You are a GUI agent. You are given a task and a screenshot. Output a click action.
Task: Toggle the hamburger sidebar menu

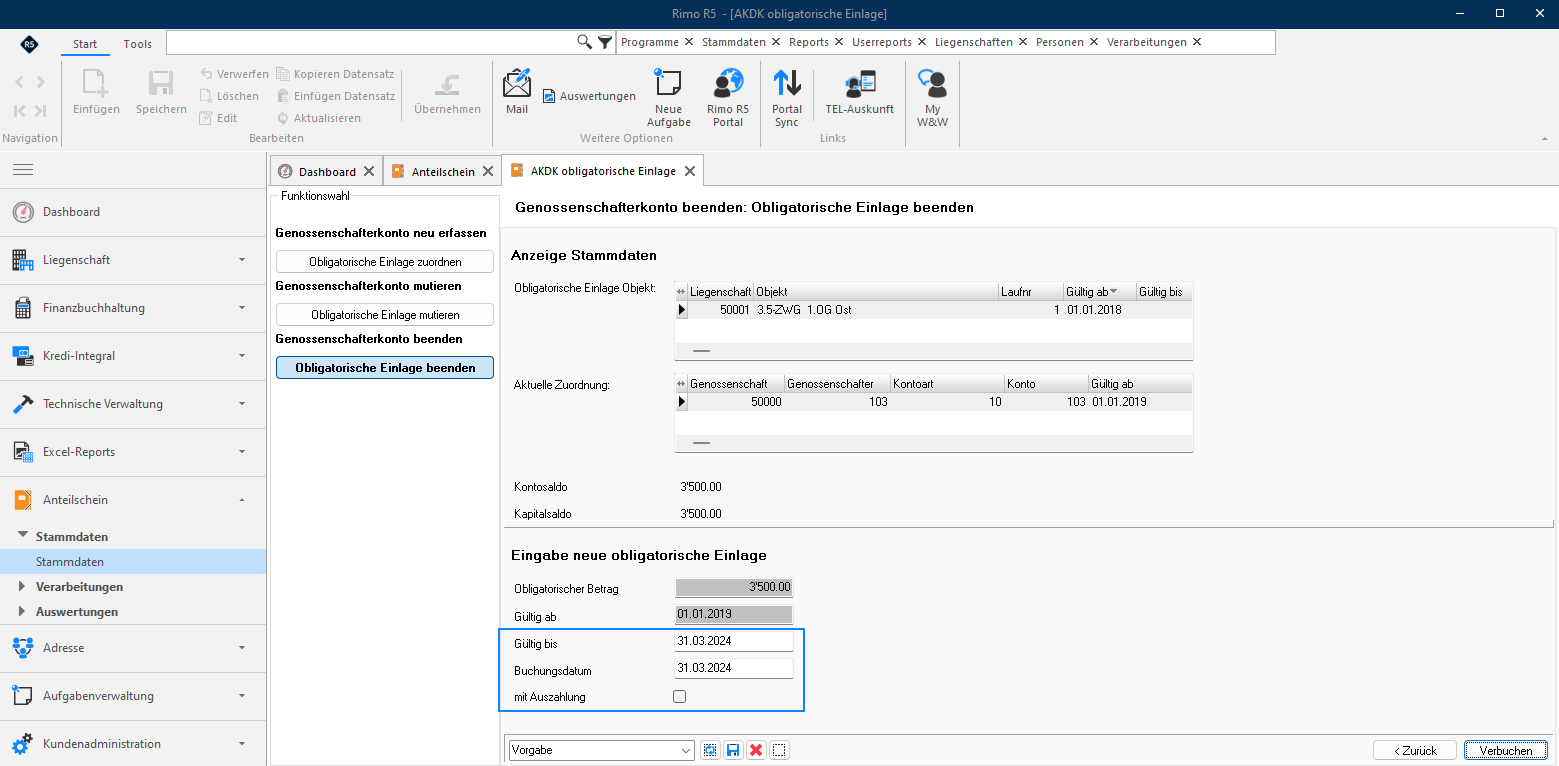tap(23, 170)
